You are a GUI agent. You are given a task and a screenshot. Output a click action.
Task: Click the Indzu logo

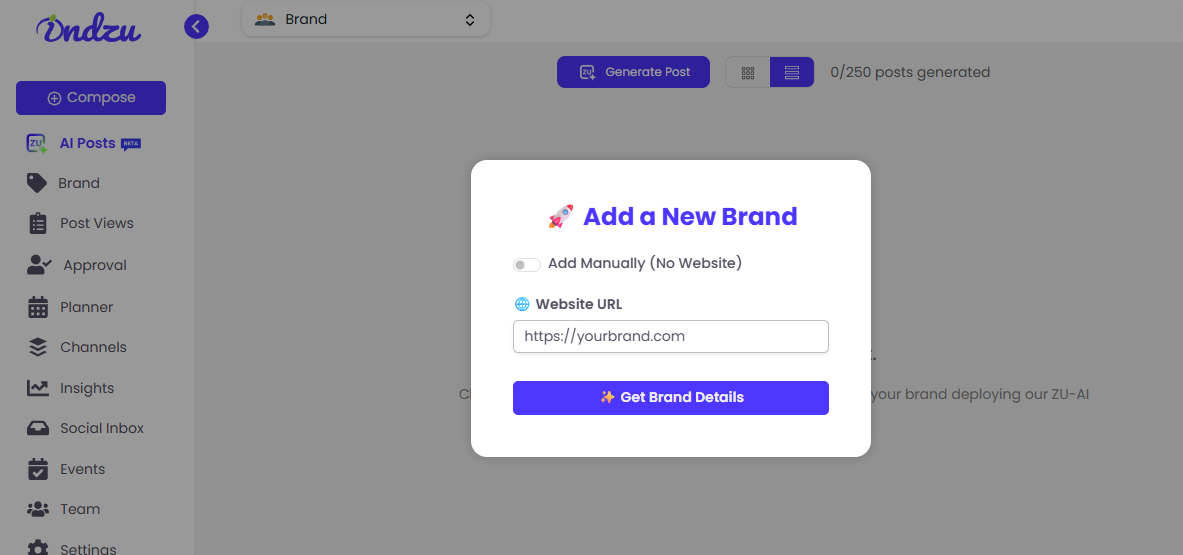[88, 28]
